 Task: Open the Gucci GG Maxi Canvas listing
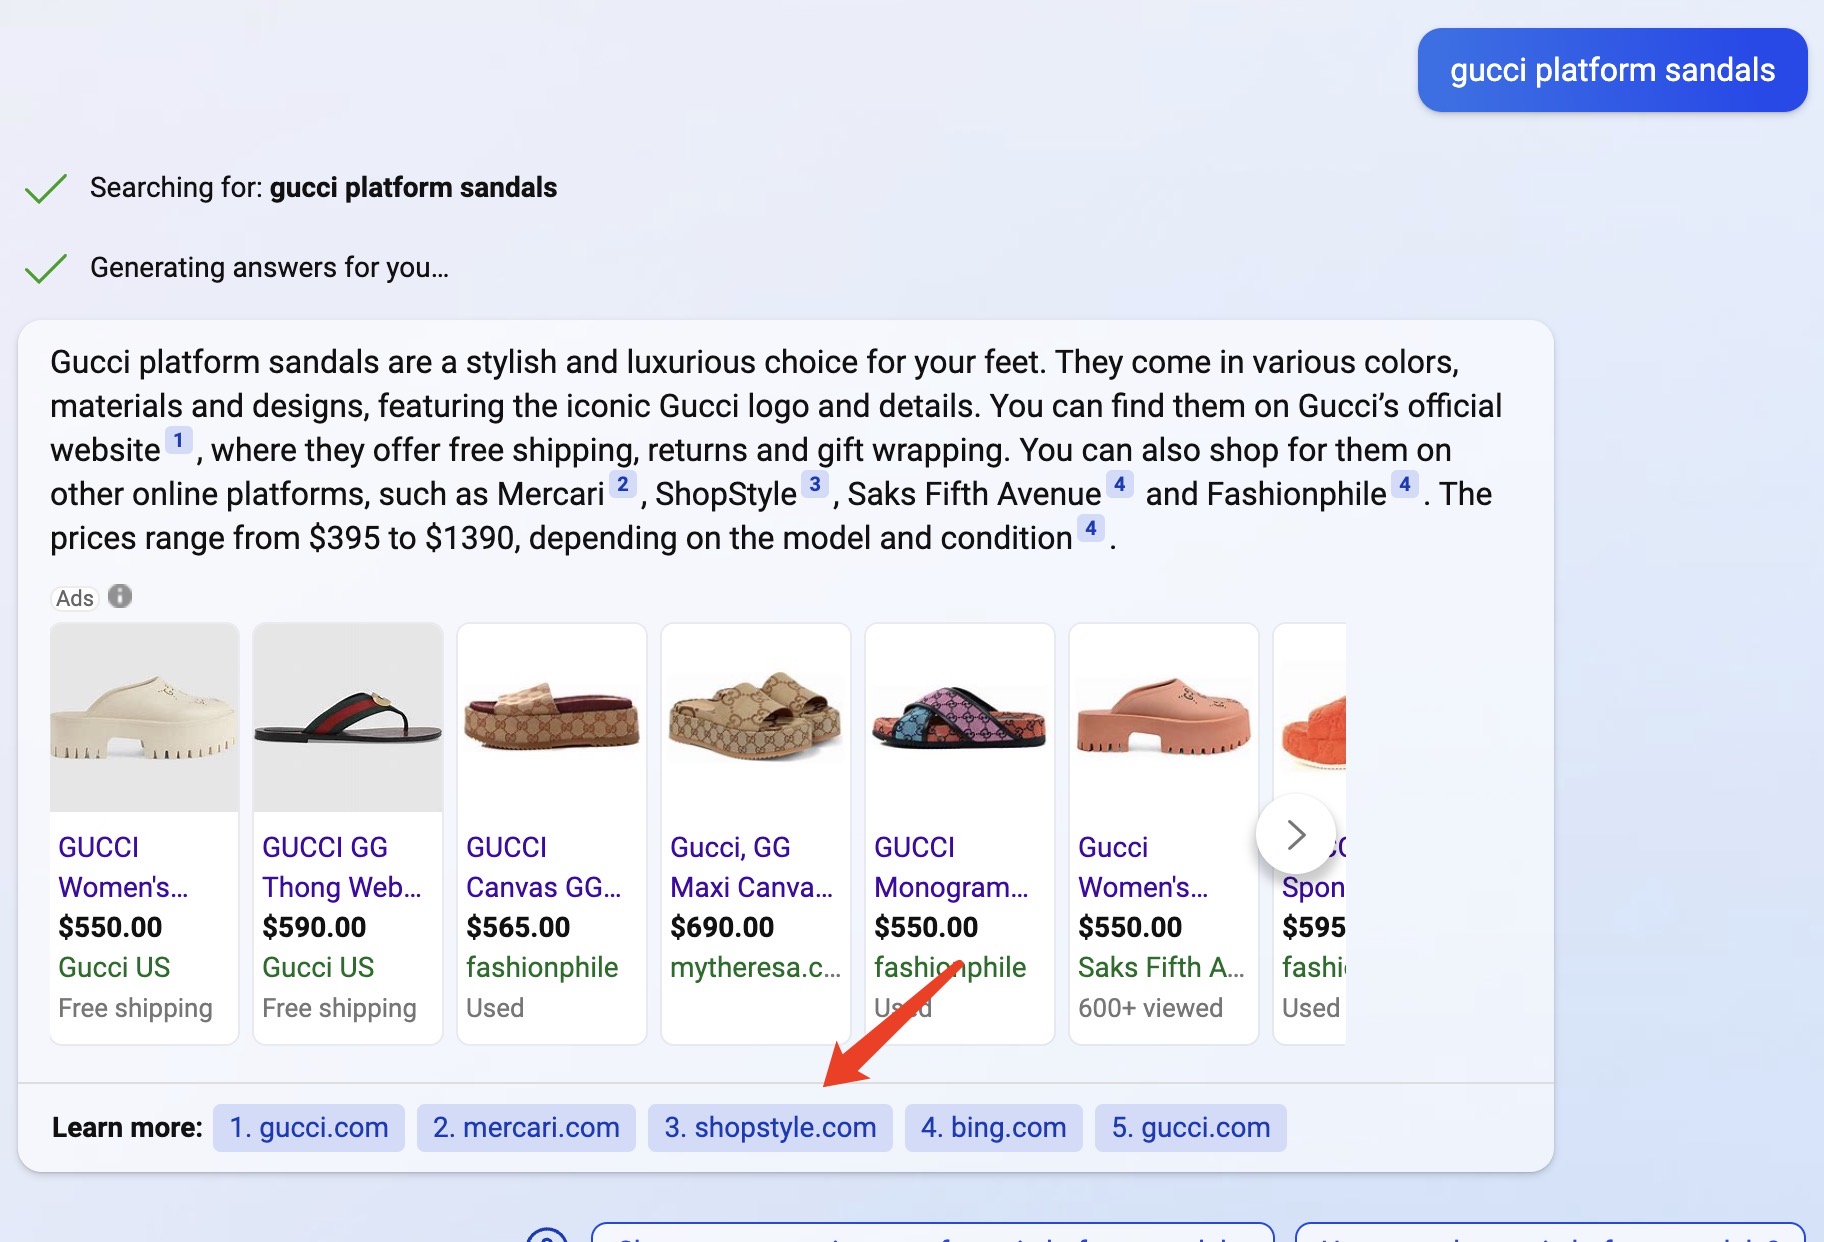(751, 867)
